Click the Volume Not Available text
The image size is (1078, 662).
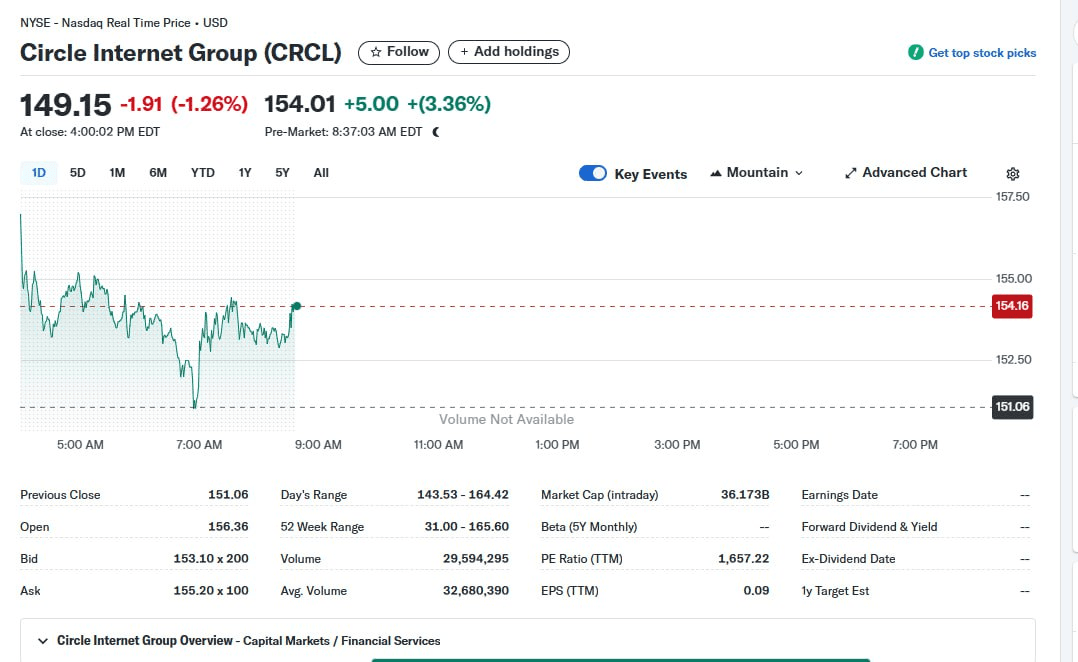point(507,419)
